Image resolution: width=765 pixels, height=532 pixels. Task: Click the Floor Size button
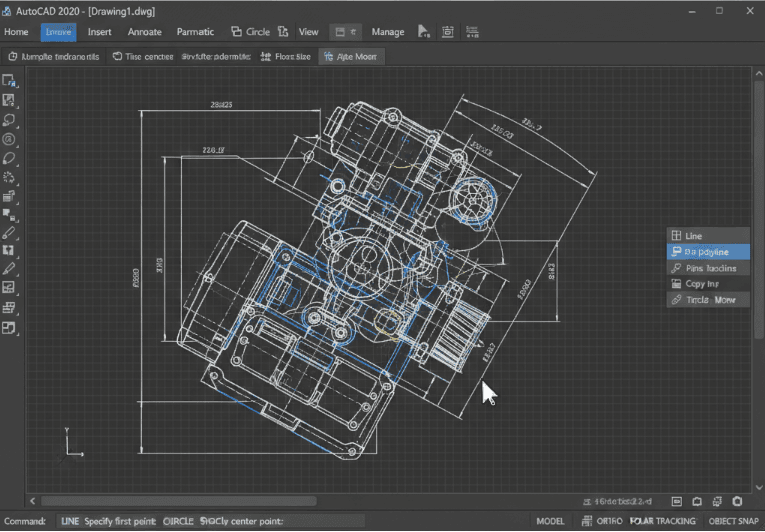(x=285, y=57)
